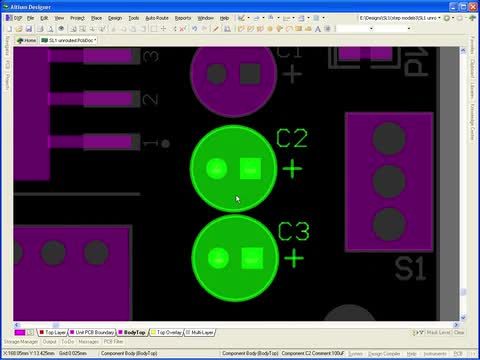Click the Layer Set 'LS' button
This screenshot has height=360, width=480.
(30, 332)
